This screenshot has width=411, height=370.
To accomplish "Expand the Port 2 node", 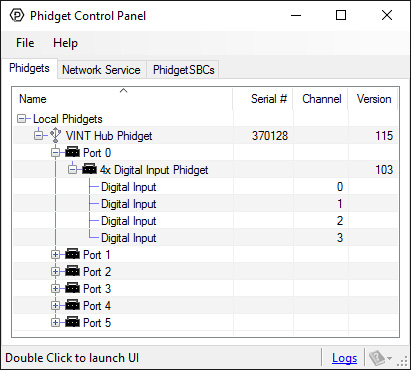I will tap(55, 272).
